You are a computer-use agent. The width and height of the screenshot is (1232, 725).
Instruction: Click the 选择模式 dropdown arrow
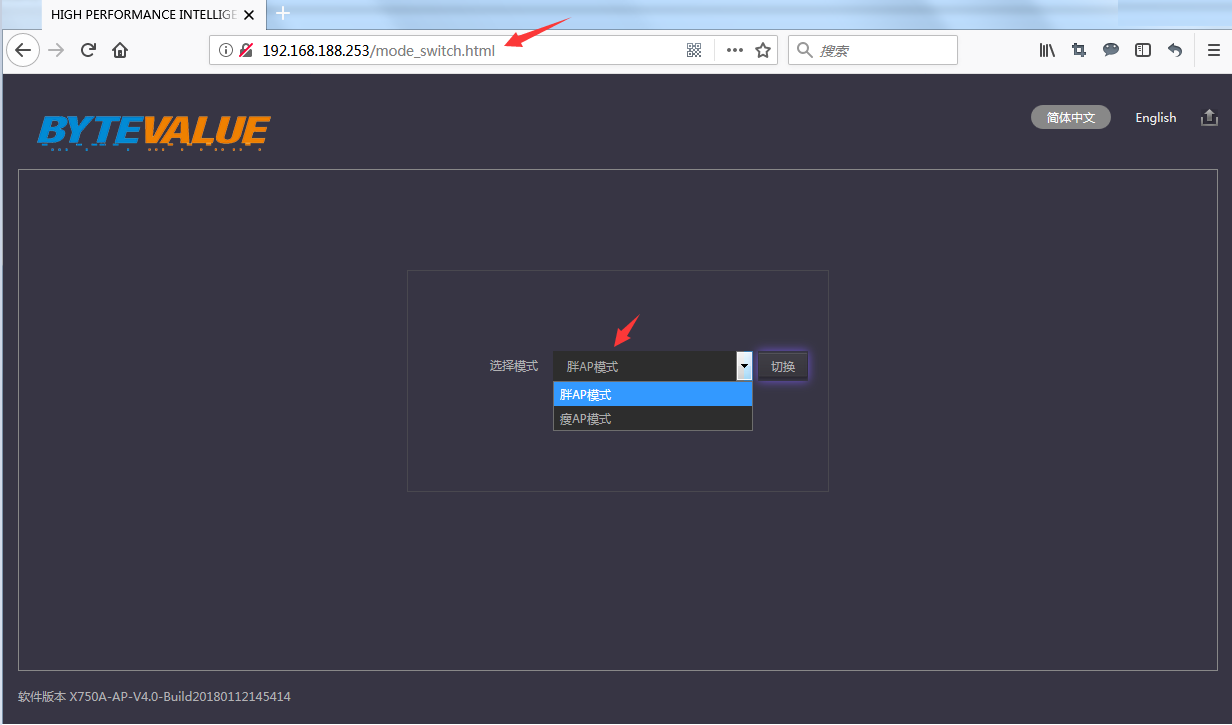[744, 366]
